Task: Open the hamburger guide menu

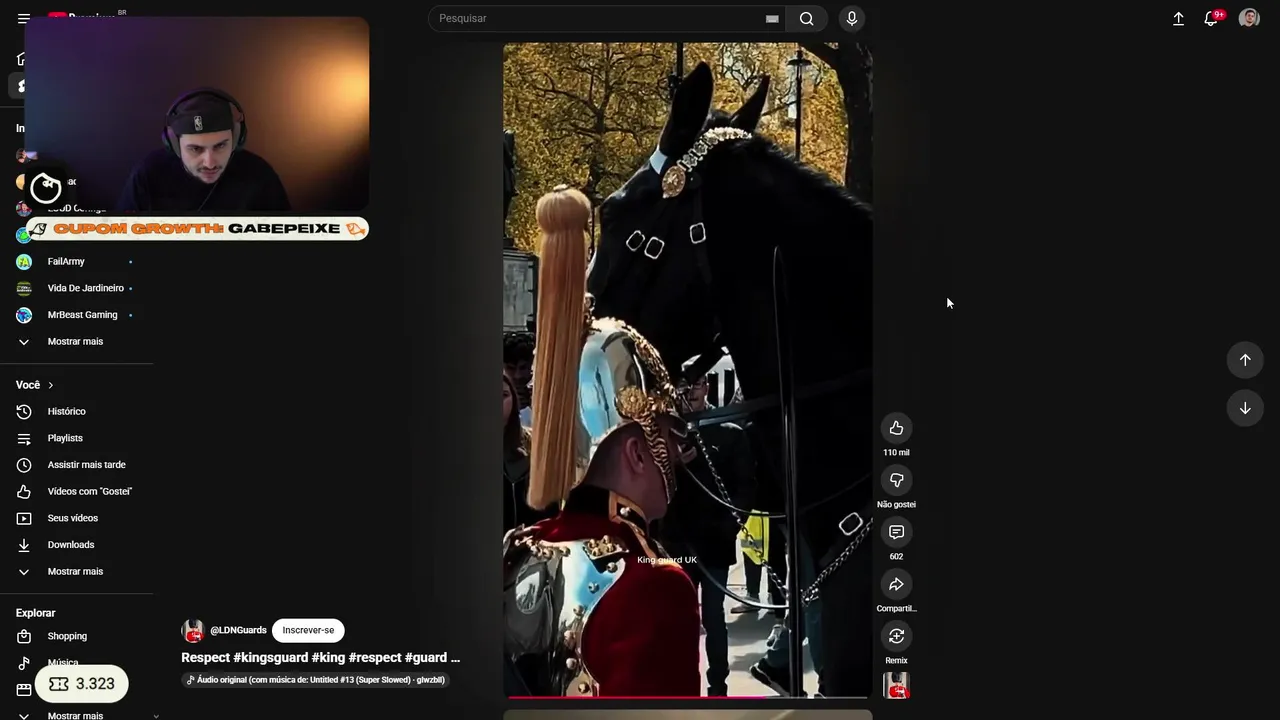Action: (24, 19)
